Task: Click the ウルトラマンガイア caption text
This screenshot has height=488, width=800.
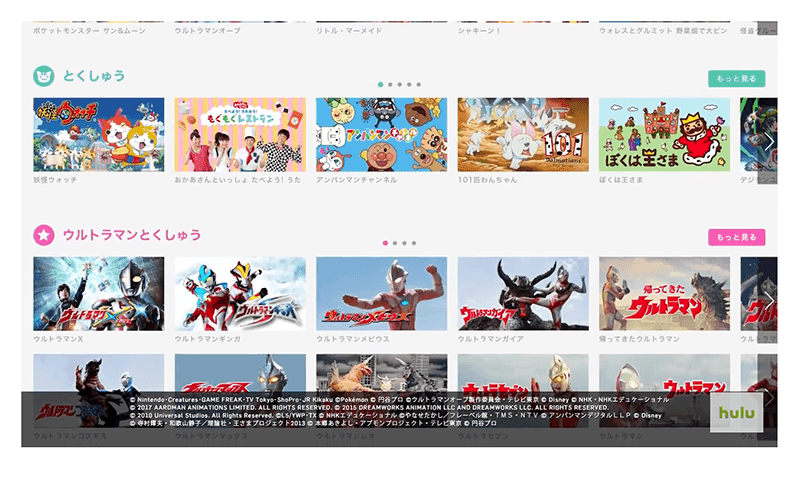Action: (x=490, y=338)
